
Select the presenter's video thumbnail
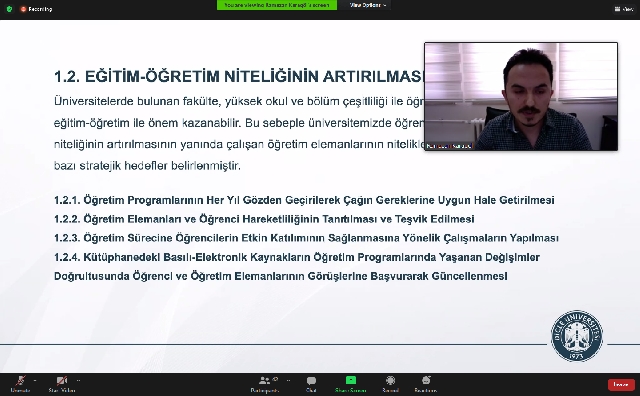tap(521, 96)
